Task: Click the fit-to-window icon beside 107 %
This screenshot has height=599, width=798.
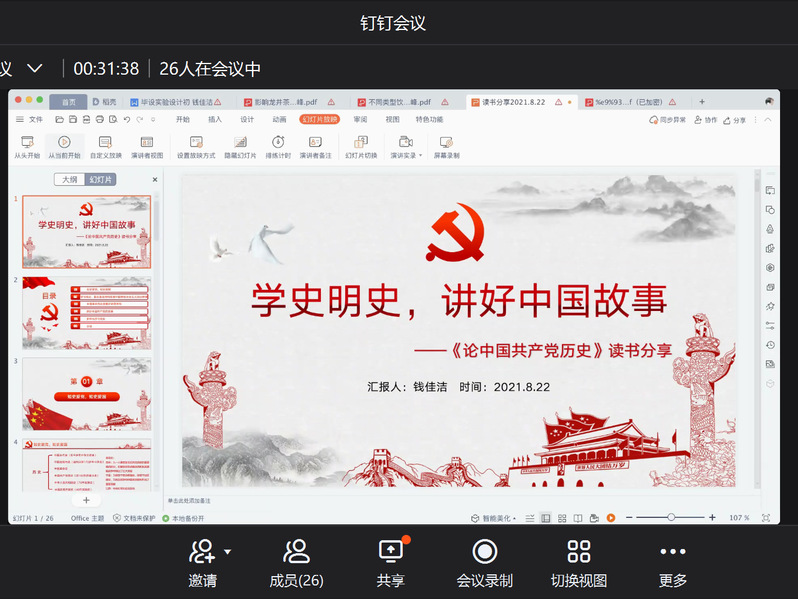Action: pyautogui.click(x=765, y=518)
